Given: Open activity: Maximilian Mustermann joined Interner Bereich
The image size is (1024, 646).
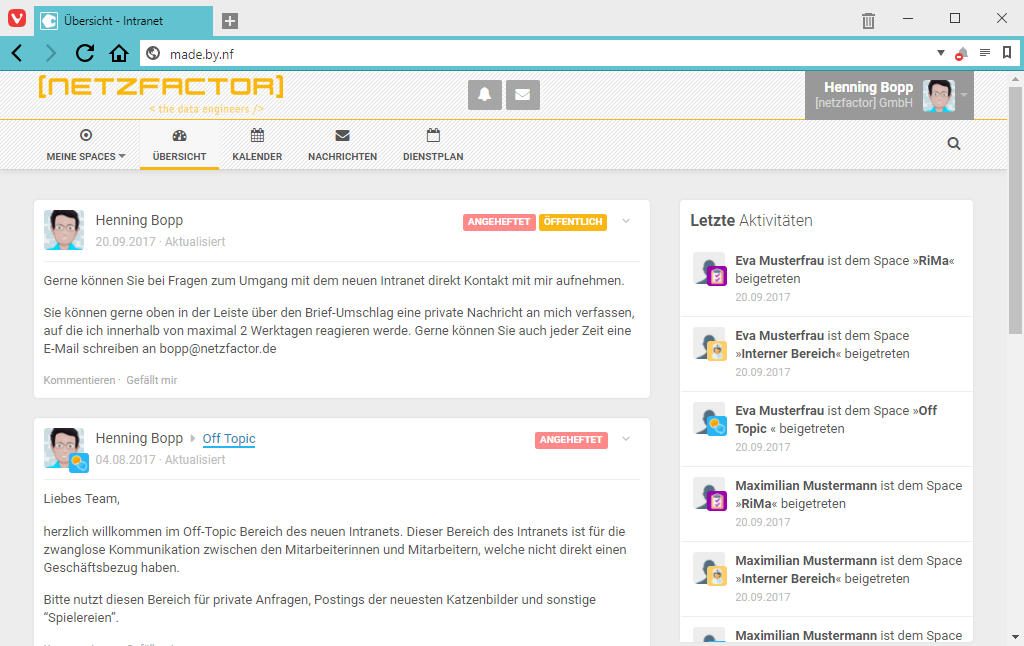Looking at the screenshot, I should tap(826, 579).
